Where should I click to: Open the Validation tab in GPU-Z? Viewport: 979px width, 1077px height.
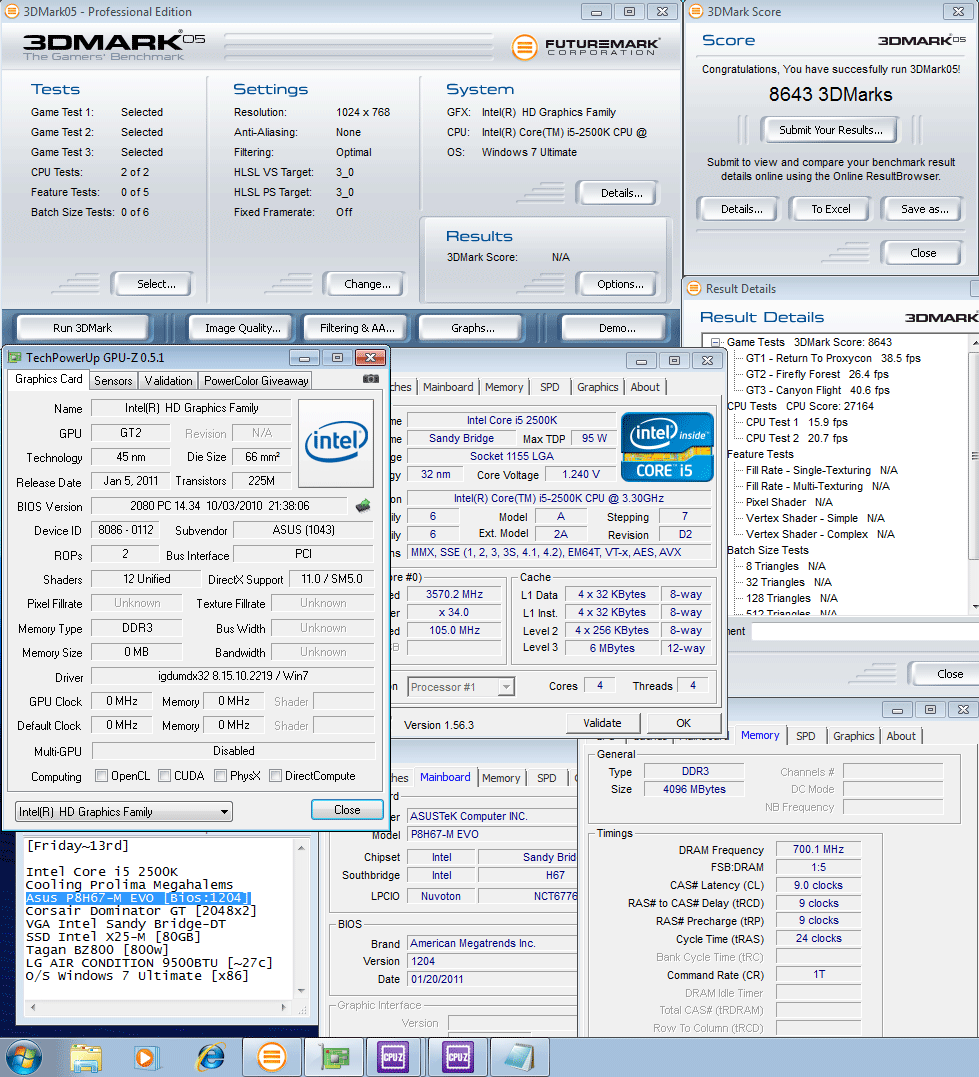pos(168,381)
